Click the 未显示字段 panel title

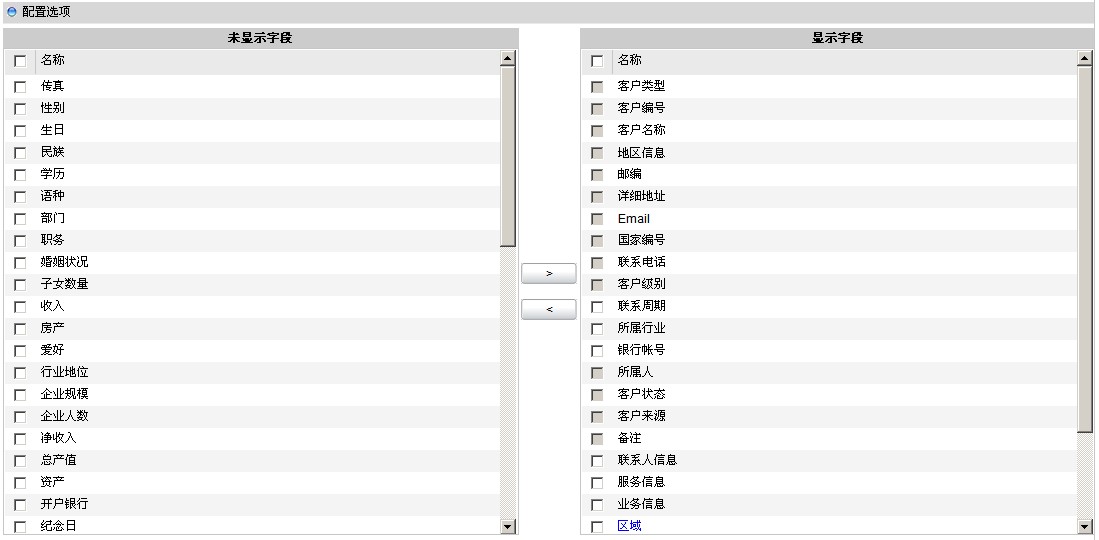260,38
